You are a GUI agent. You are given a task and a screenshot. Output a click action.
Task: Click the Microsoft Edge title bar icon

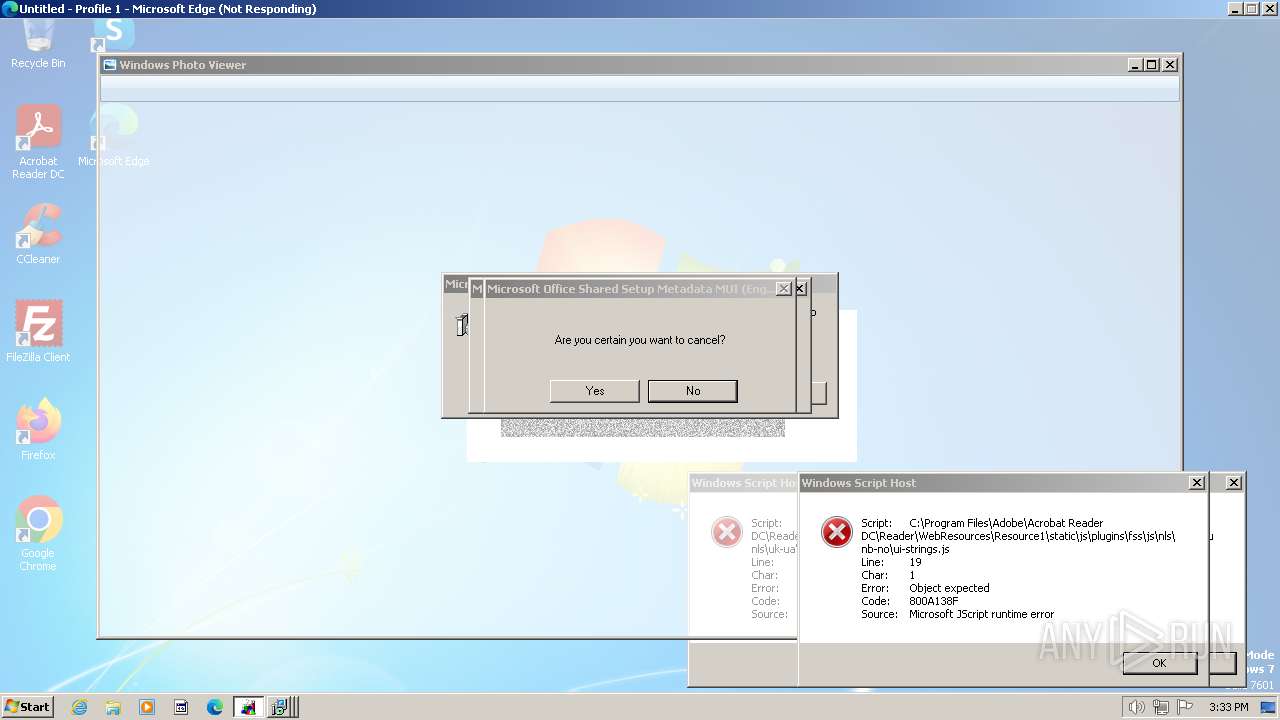[9, 9]
